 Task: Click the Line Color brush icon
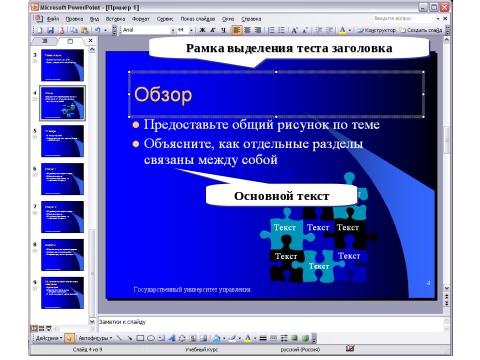(232, 338)
